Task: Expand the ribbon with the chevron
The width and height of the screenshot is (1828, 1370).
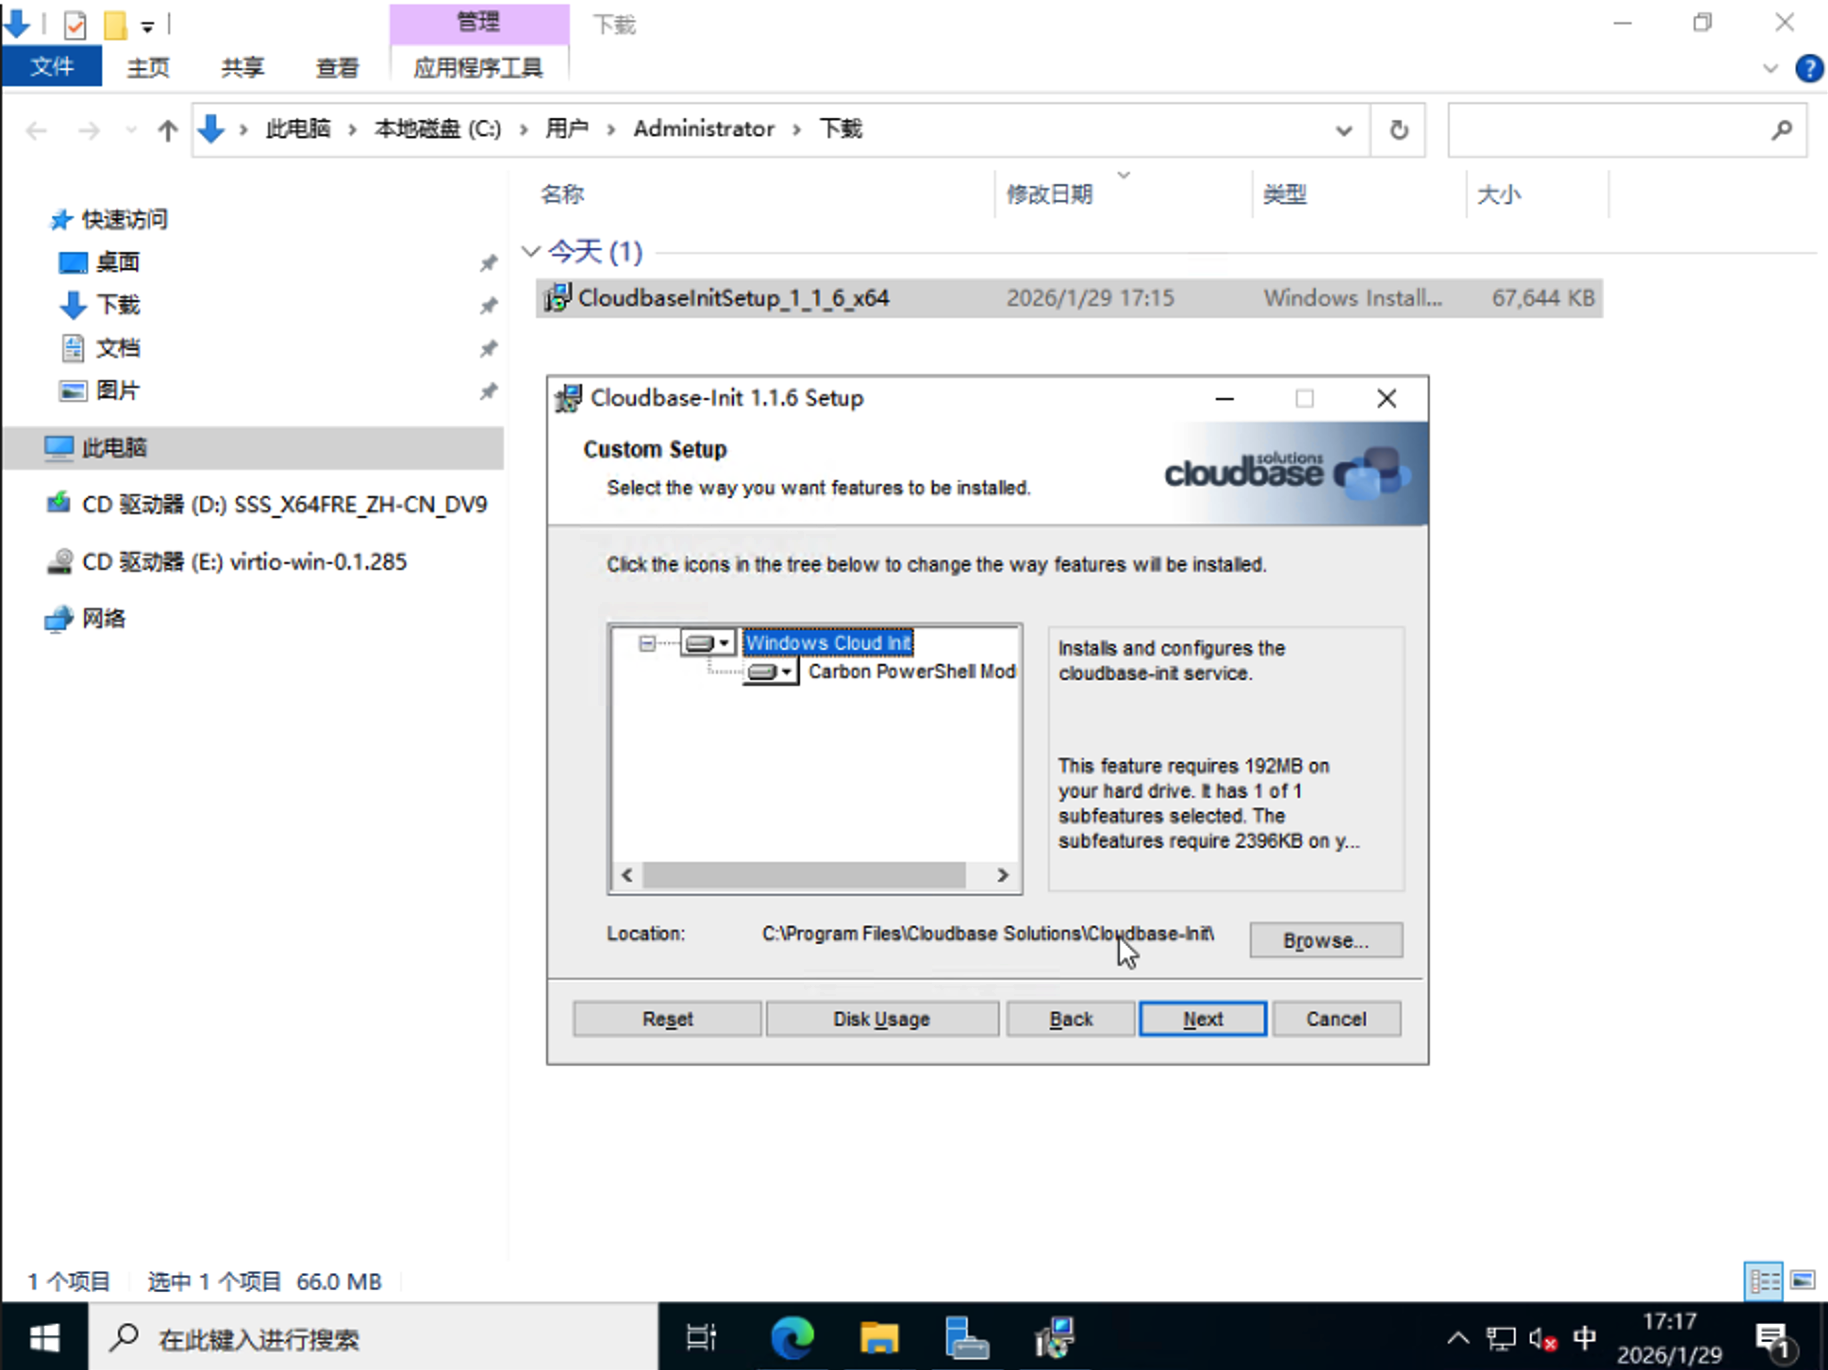Action: (x=1770, y=68)
